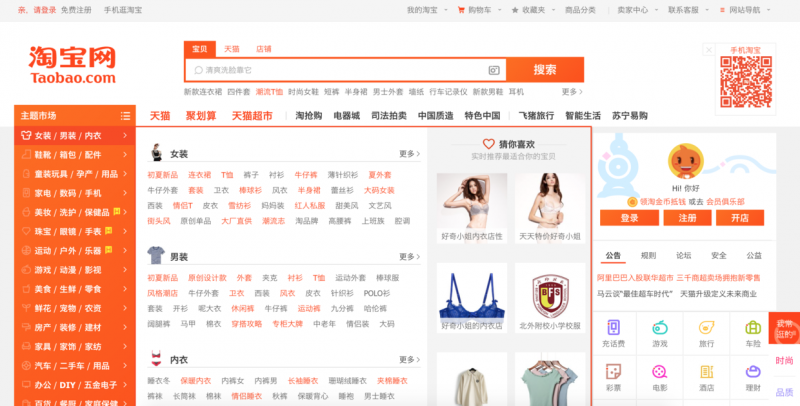Switch to the 论坛 notice tab
The height and width of the screenshot is (406, 800).
[x=684, y=256]
